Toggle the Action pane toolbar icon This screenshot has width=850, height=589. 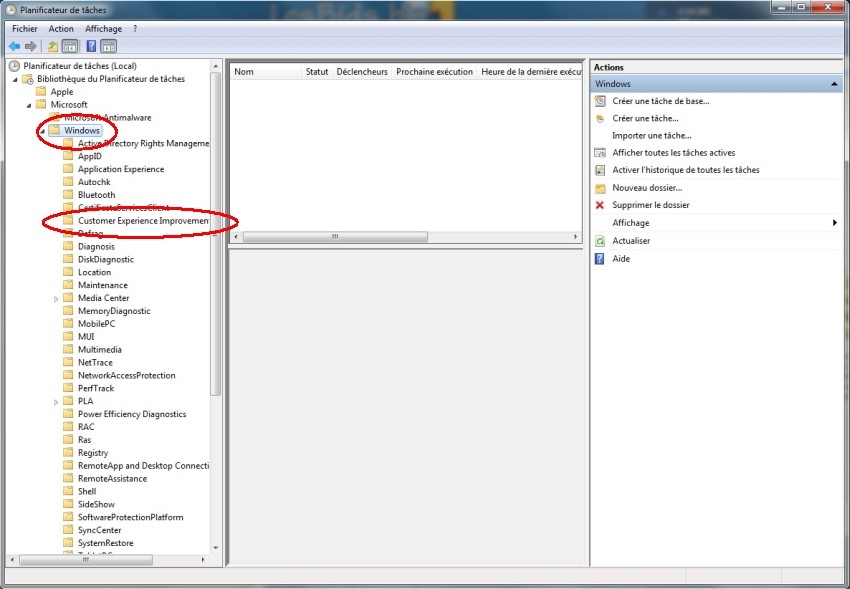coord(109,46)
